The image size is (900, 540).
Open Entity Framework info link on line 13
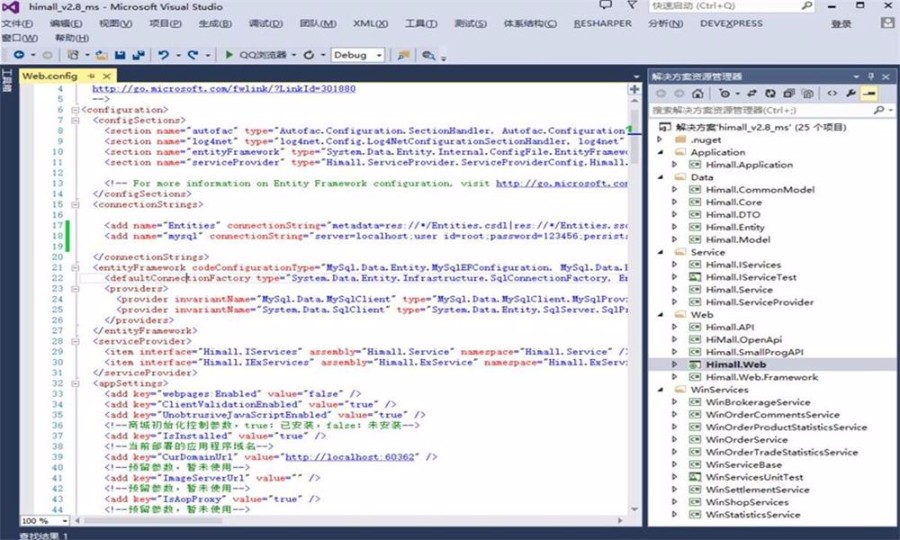561,183
